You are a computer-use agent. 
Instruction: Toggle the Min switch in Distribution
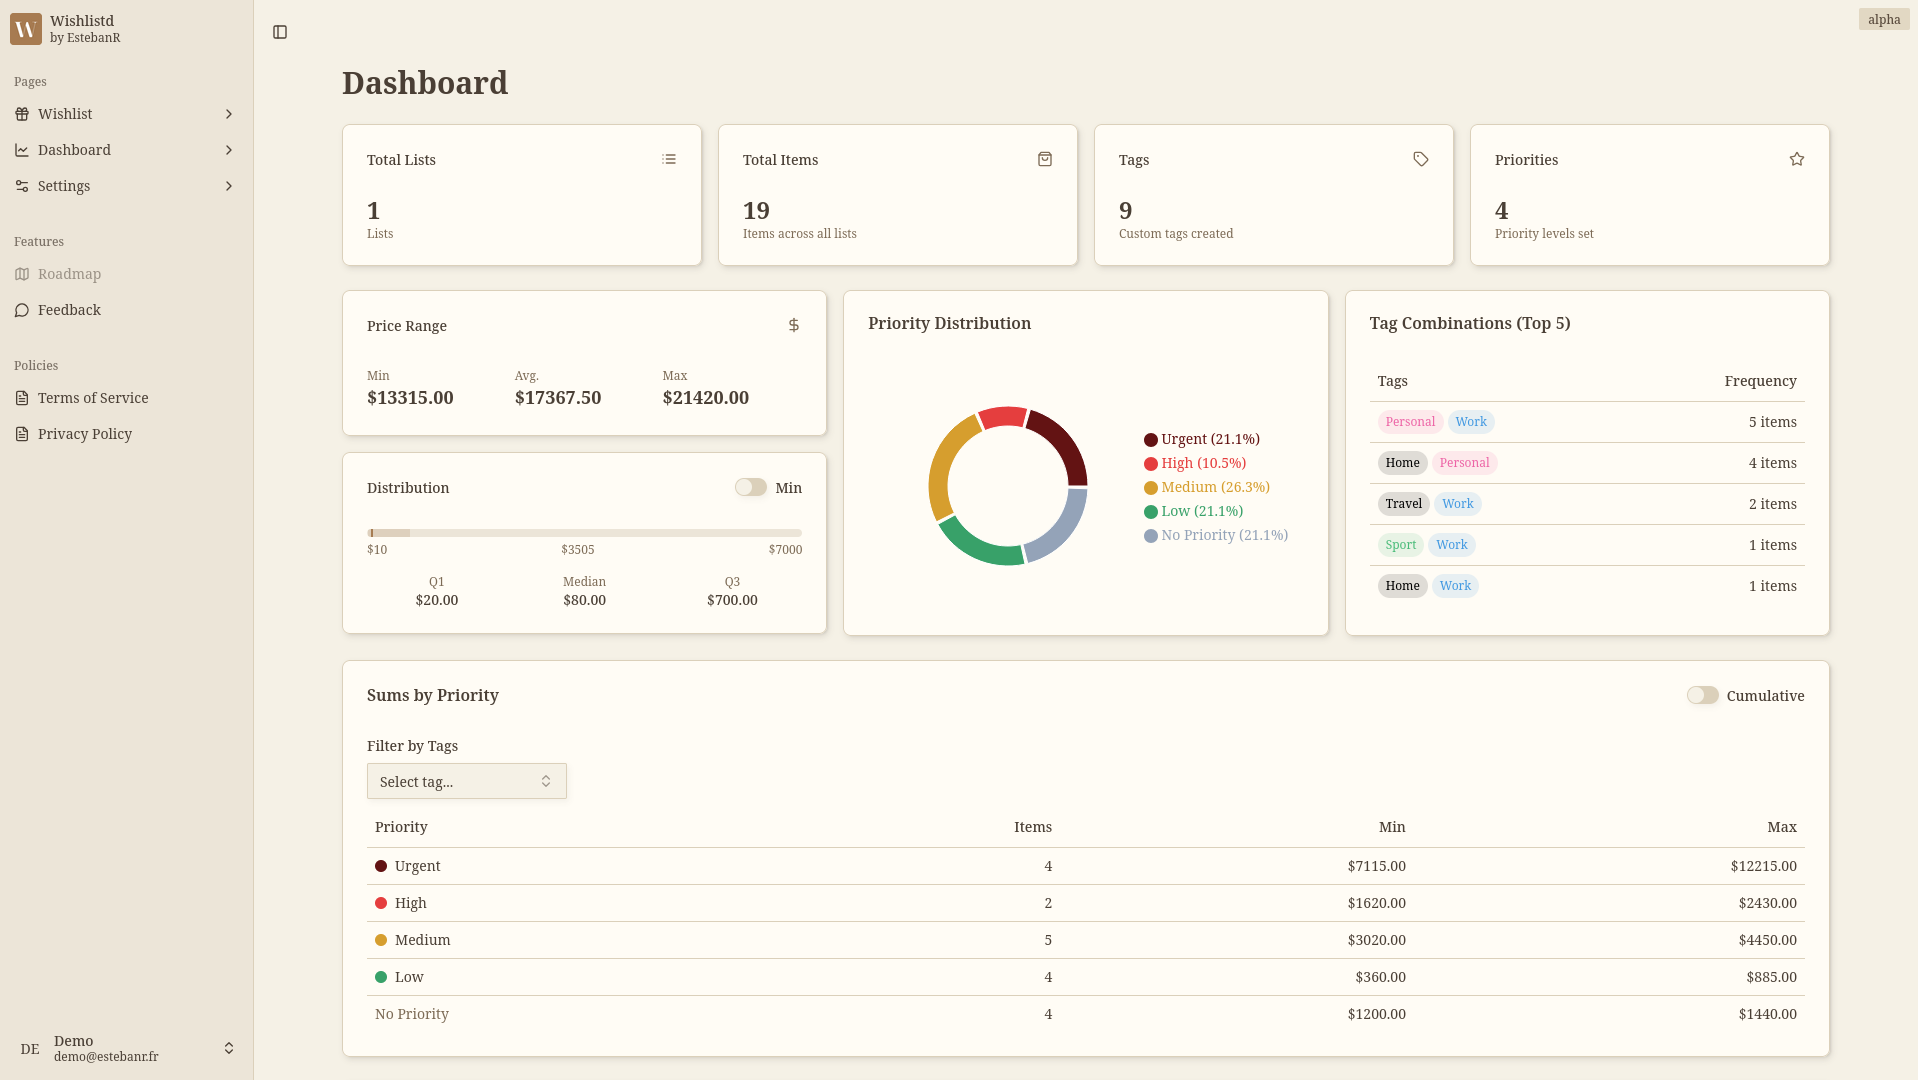tap(751, 487)
